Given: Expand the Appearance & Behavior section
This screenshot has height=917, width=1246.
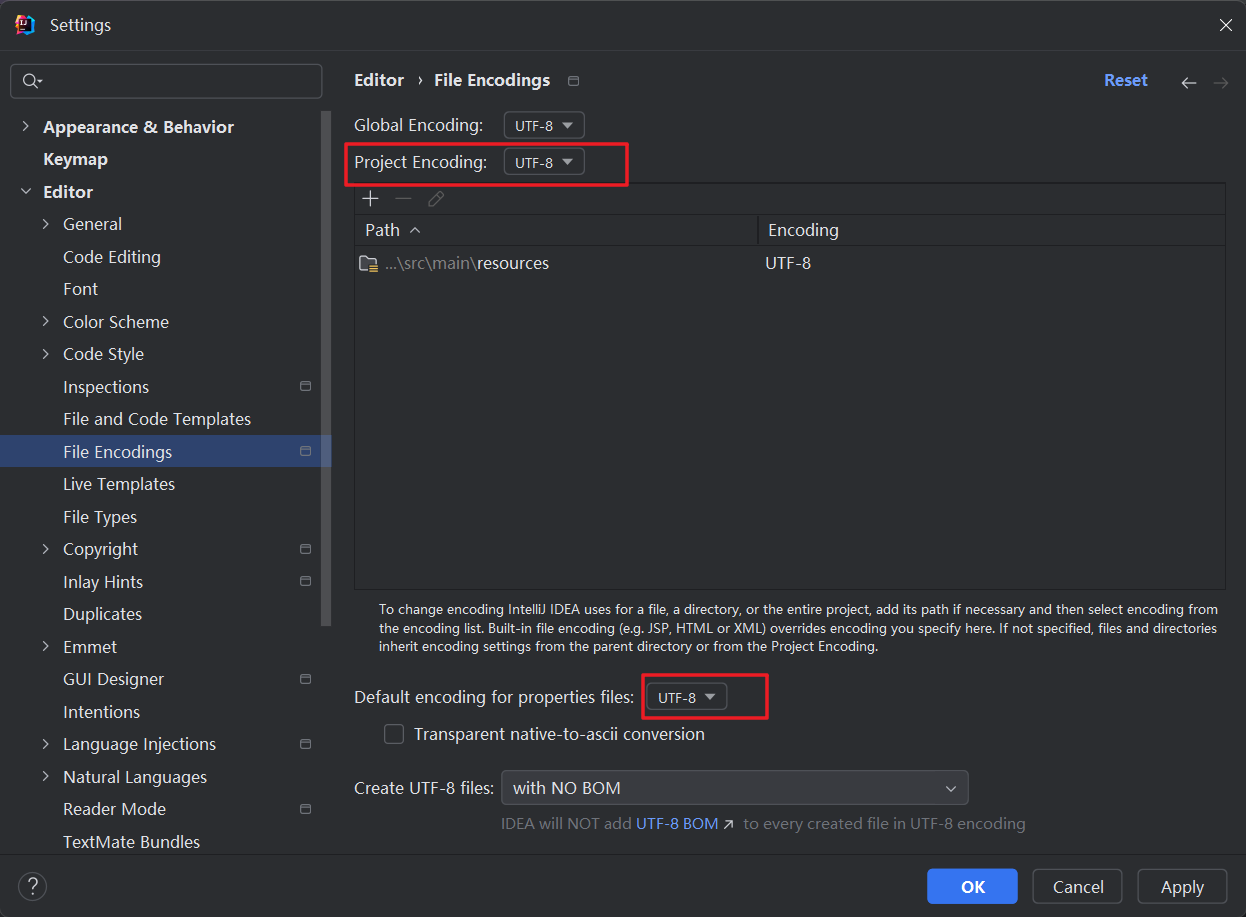Looking at the screenshot, I should pyautogui.click(x=26, y=127).
